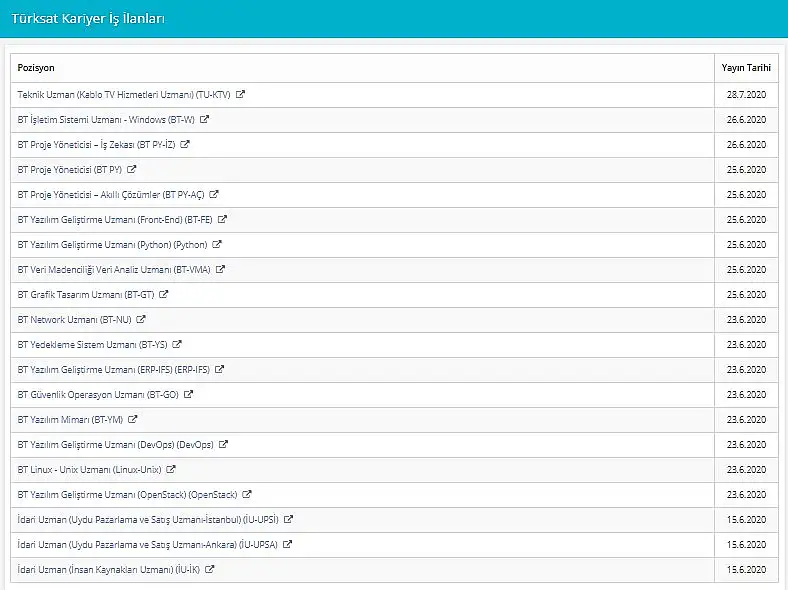Click the date 28.7.2020 cell
This screenshot has height=590, width=788.
[x=746, y=94]
